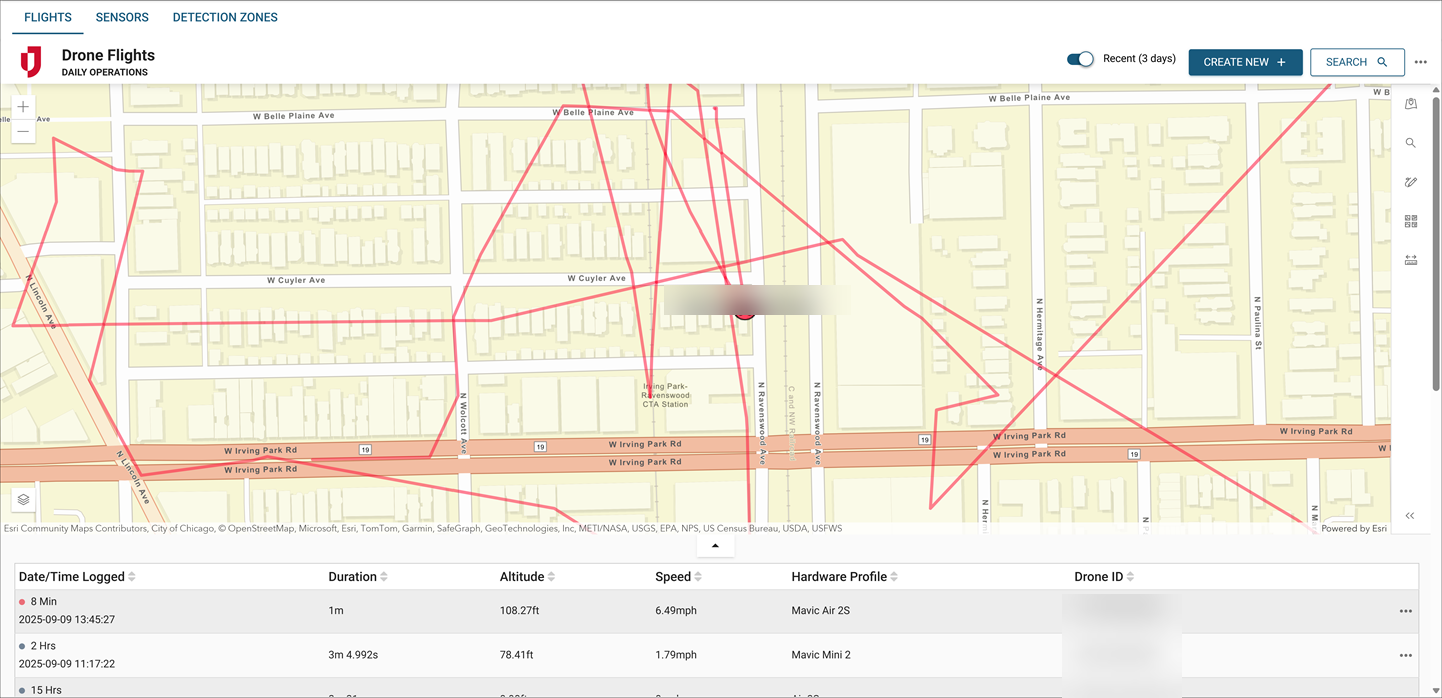Open the overflow menu next to SEARCH button
Screen dimensions: 1442x698
tap(1421, 61)
